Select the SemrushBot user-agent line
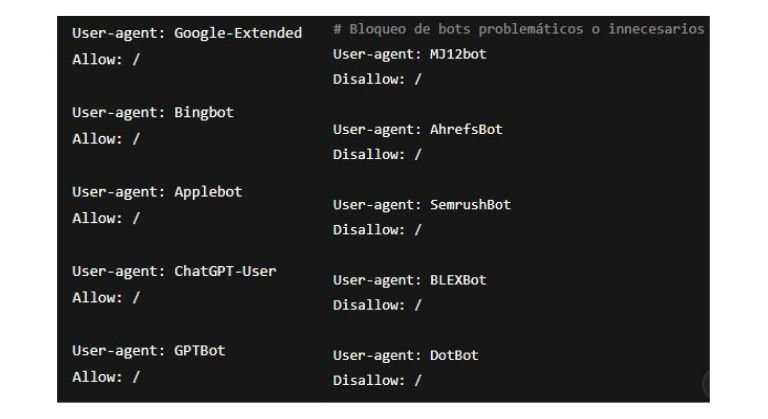 pos(421,204)
